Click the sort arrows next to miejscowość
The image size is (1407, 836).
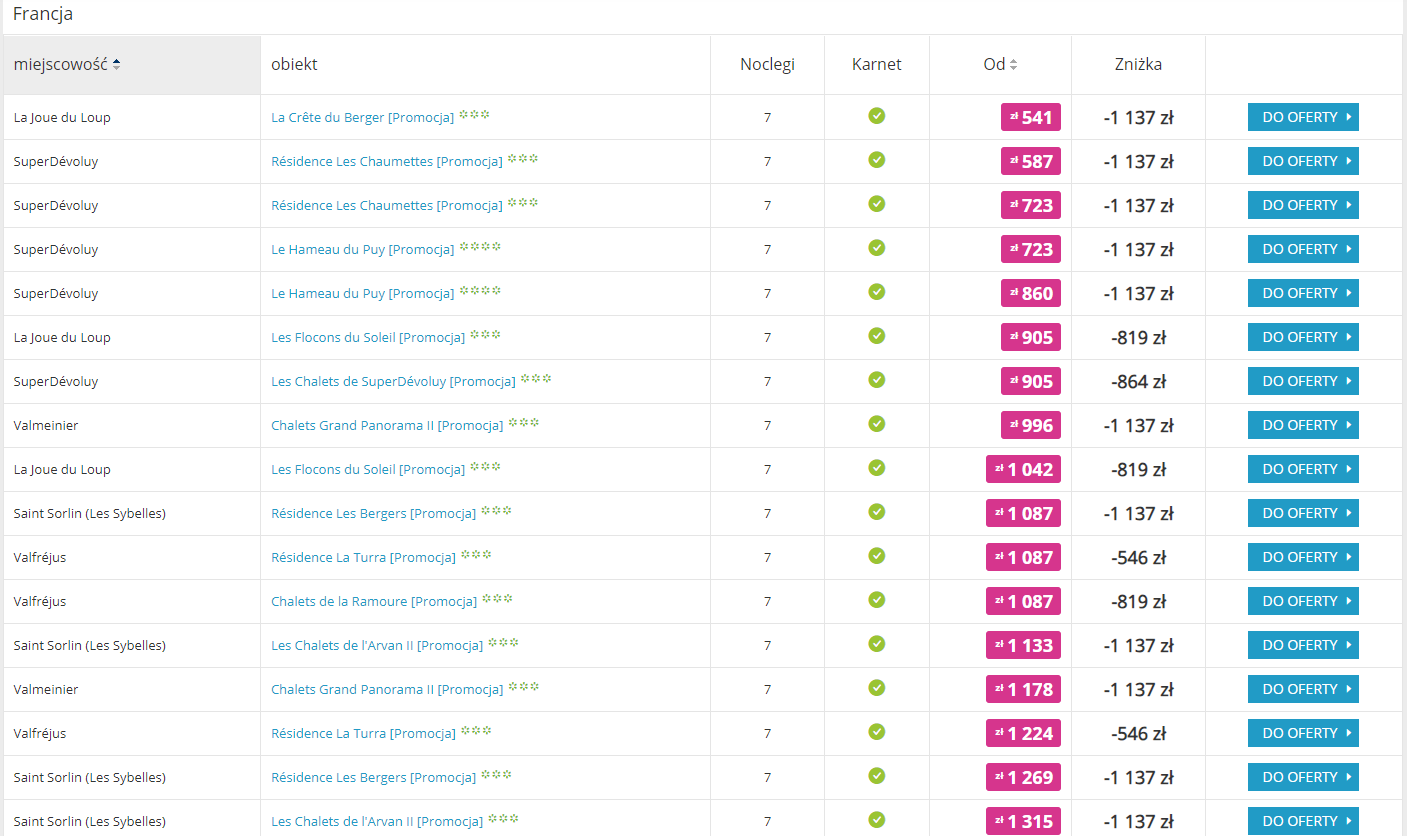tap(117, 65)
